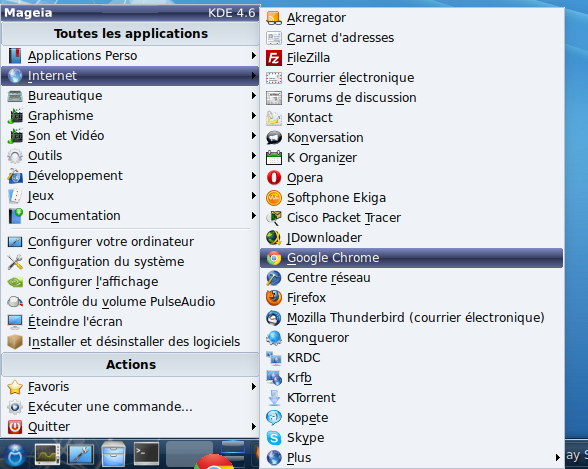
Task: Open FileZilla FTP client
Action: 411,58
